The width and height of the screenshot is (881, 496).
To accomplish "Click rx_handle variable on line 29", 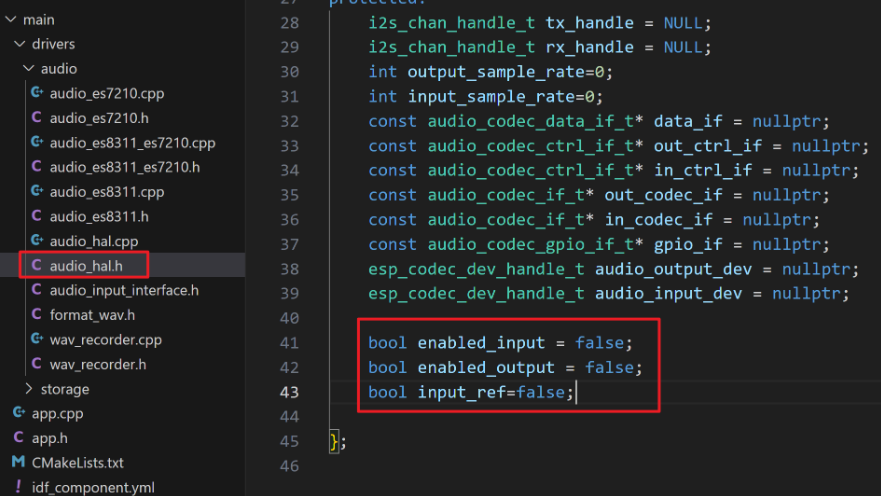I will tap(589, 47).
